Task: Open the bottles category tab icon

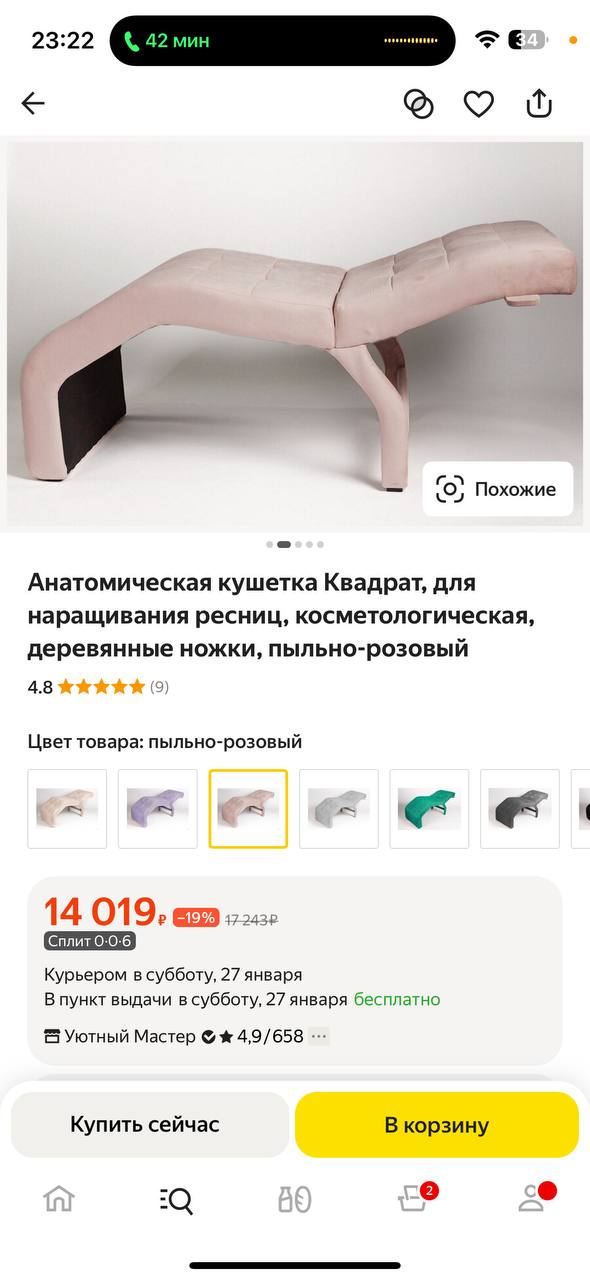Action: (295, 1199)
